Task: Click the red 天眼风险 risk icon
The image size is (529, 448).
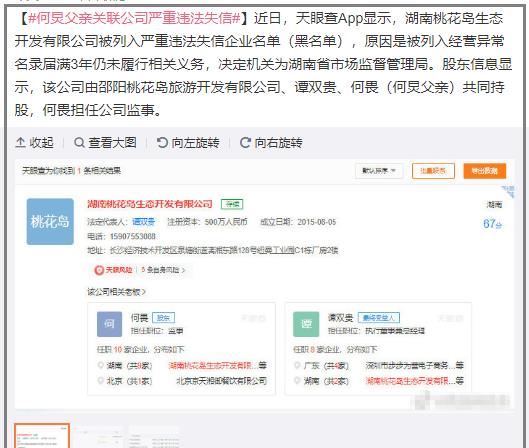Action: point(99,270)
